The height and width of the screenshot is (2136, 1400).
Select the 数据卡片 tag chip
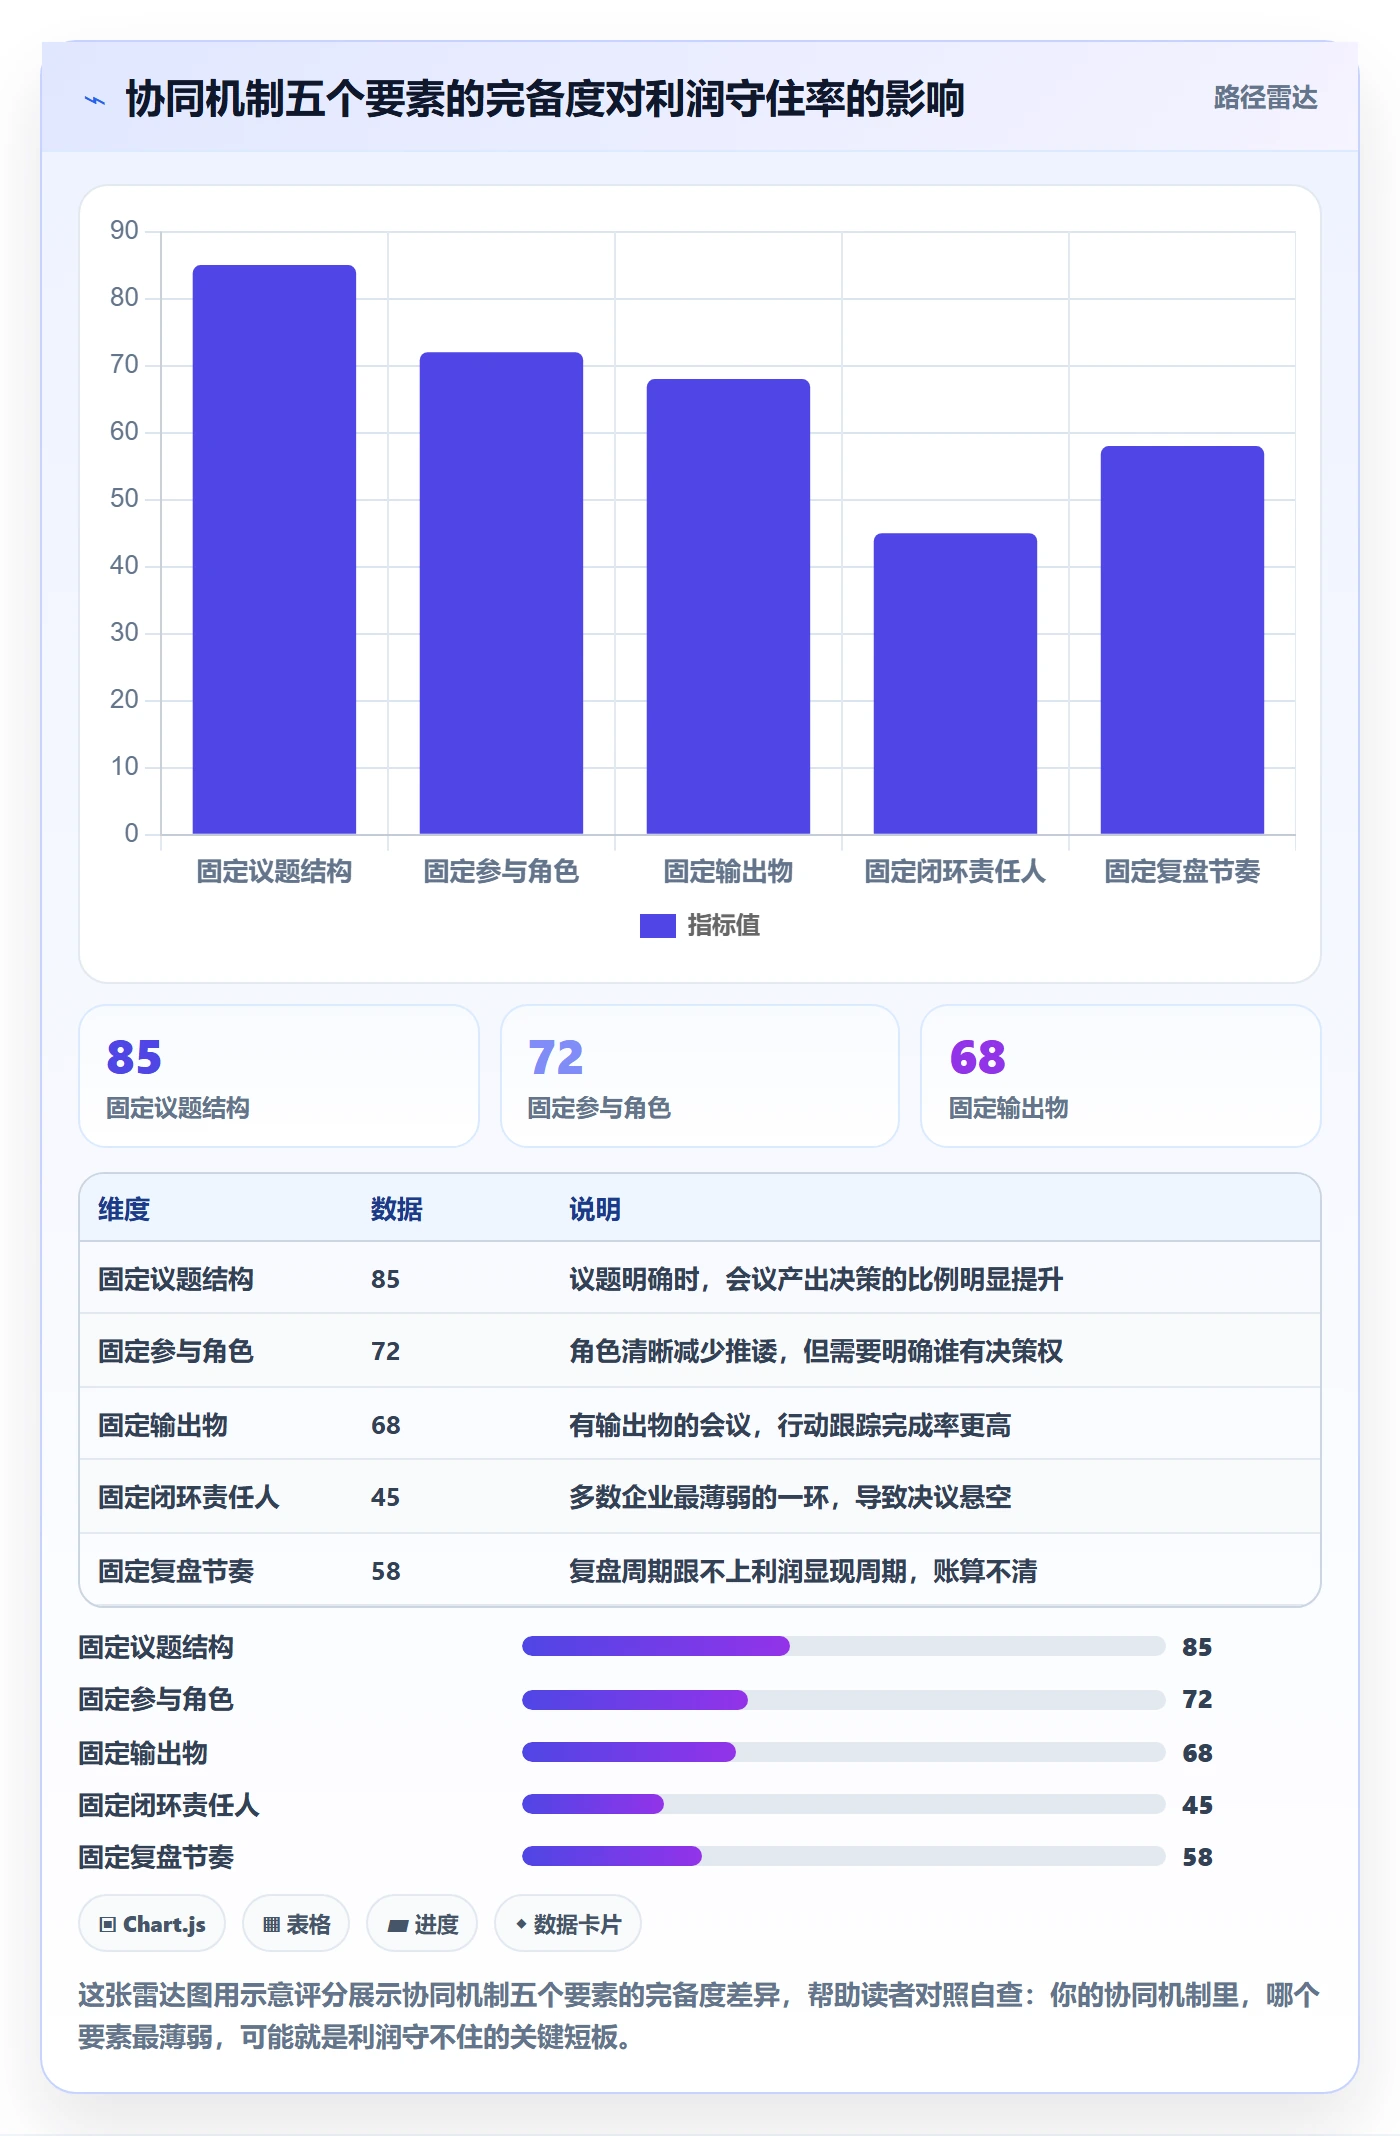pyautogui.click(x=568, y=1924)
